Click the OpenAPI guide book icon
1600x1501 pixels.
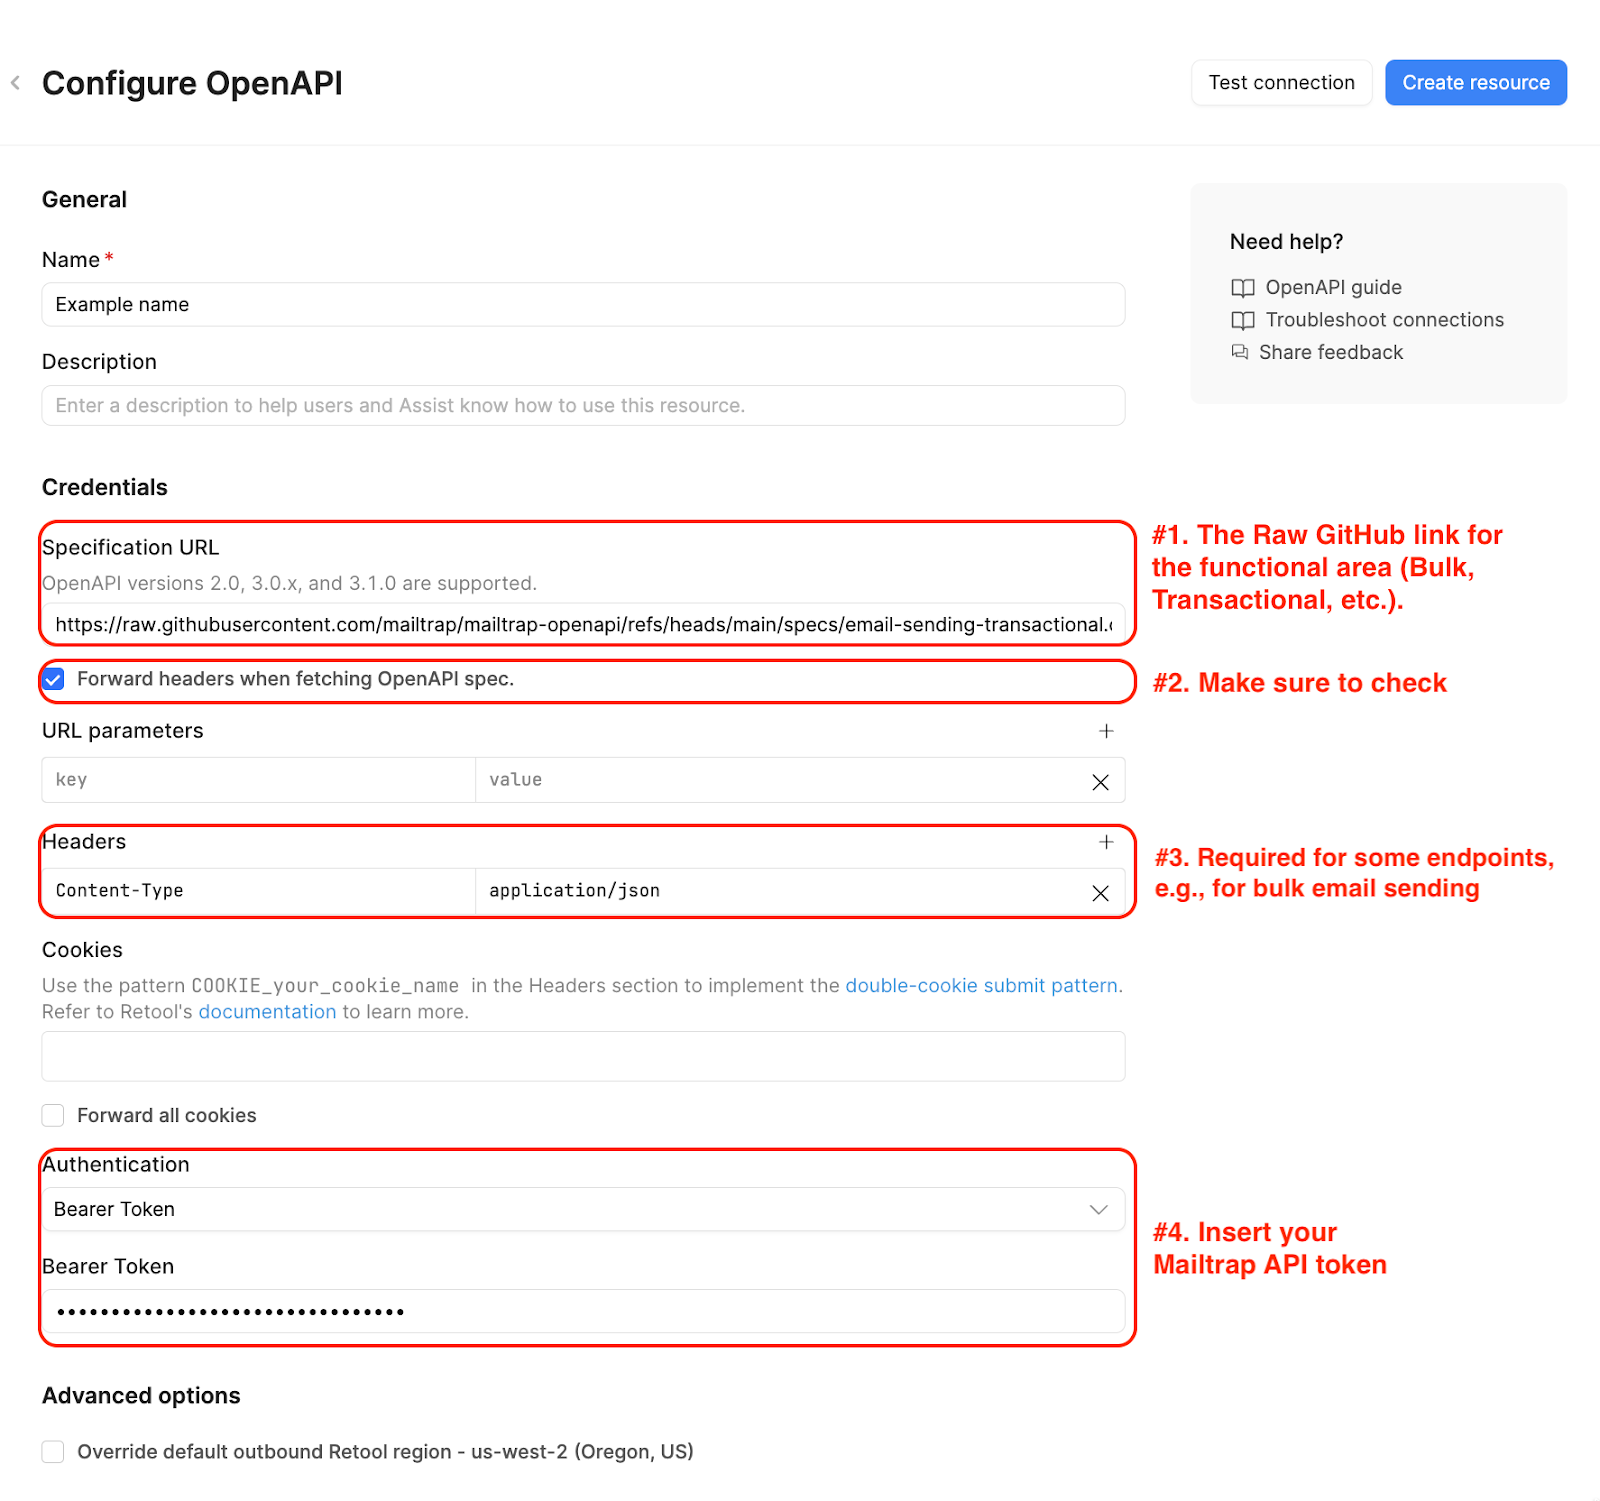(1242, 288)
